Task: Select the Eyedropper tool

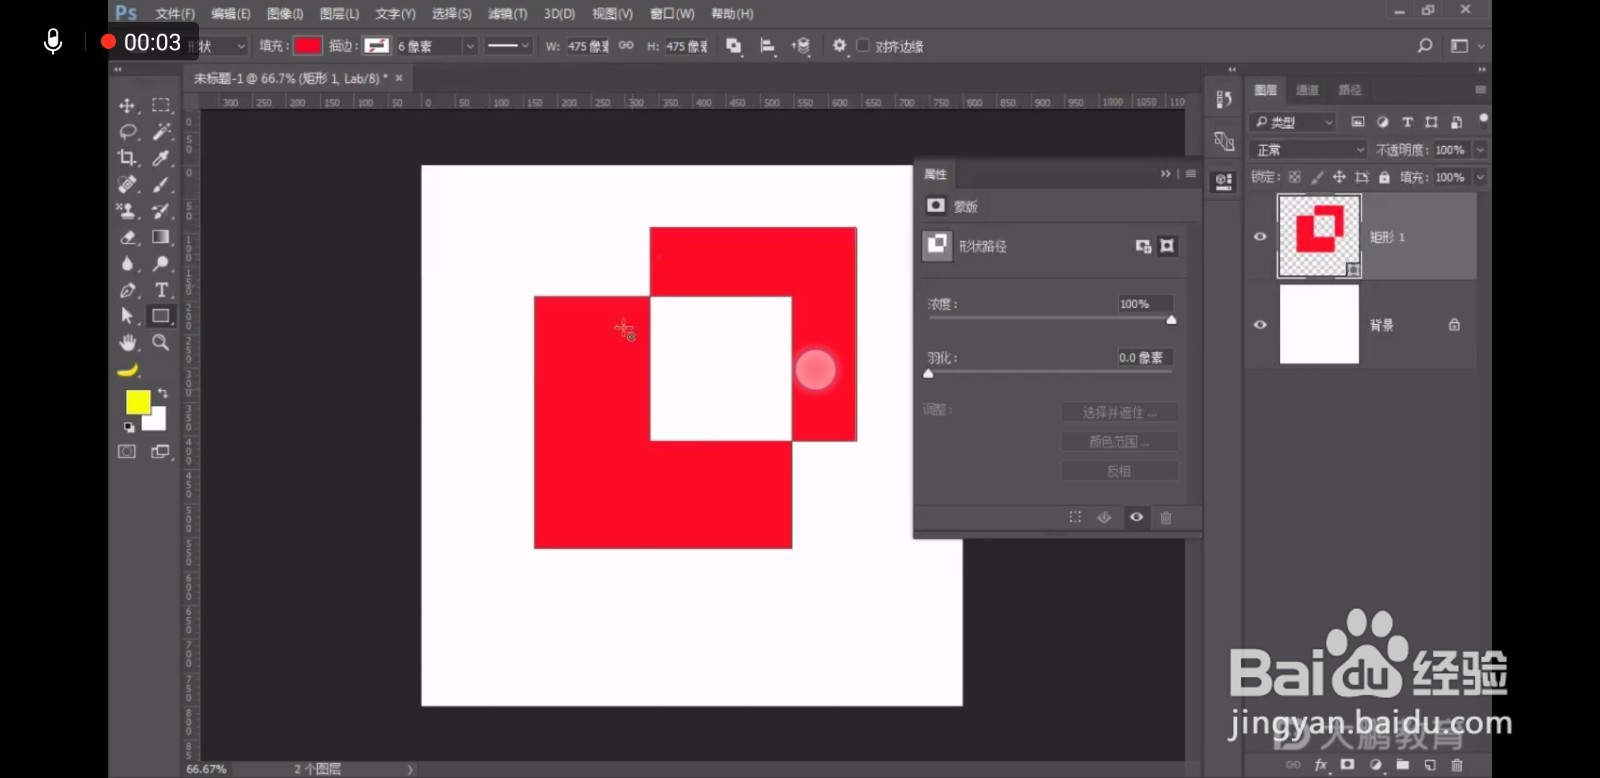Action: click(x=160, y=158)
